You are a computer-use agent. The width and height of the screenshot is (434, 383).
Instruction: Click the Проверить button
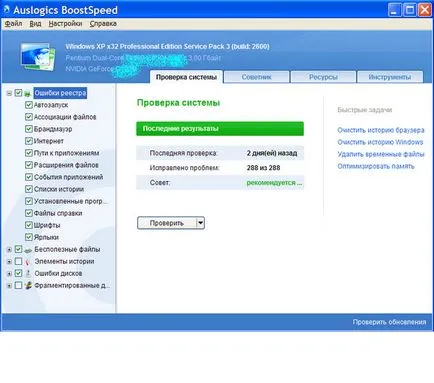(x=167, y=223)
